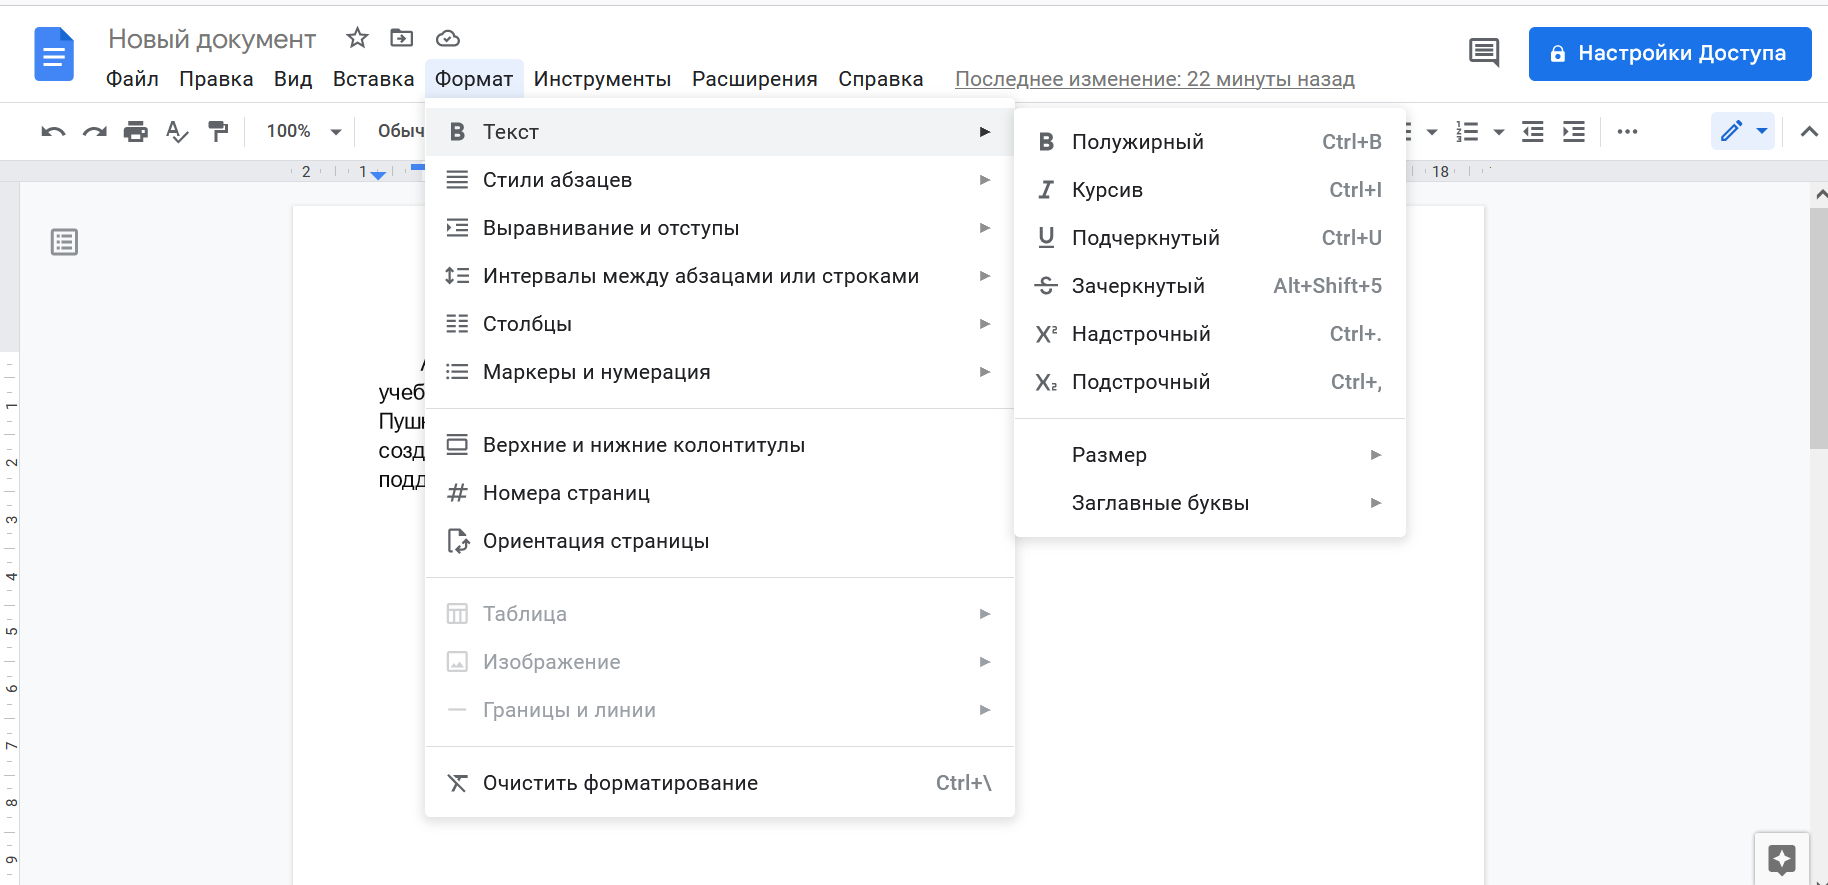Click the redo arrow icon
Viewport: 1828px width, 885px height.
click(95, 131)
